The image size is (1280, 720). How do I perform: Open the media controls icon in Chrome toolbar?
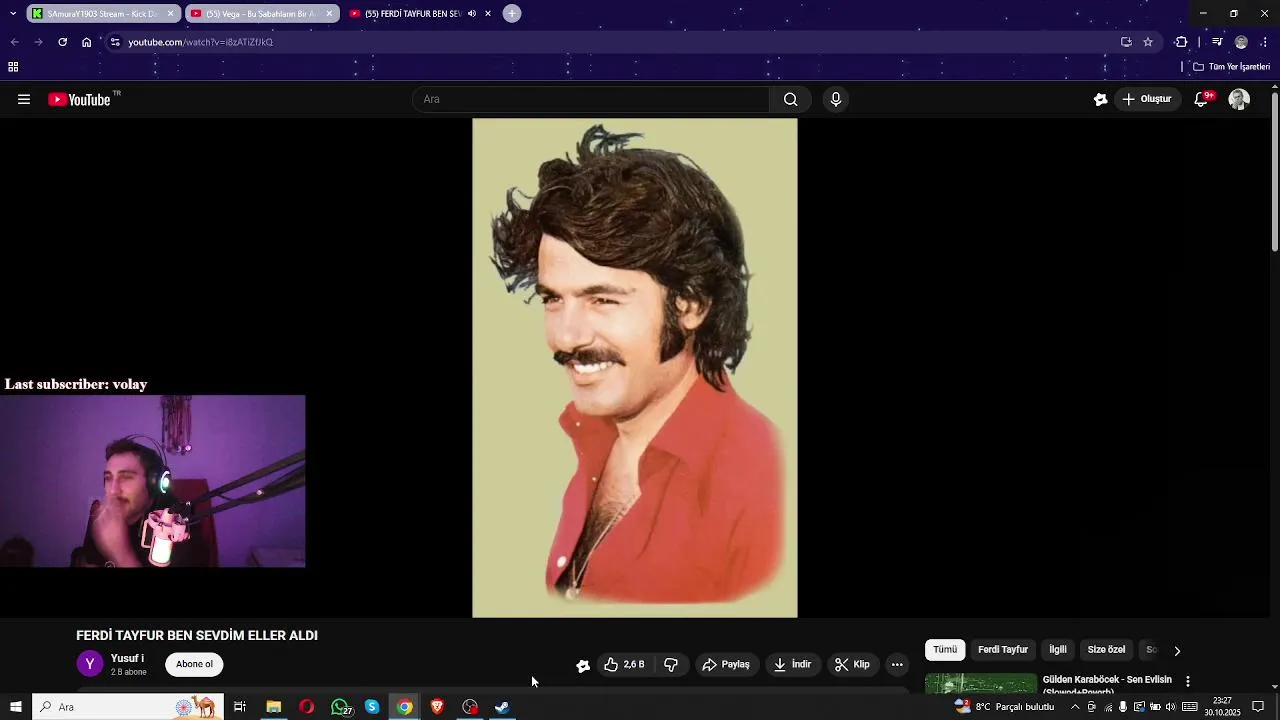(1217, 42)
